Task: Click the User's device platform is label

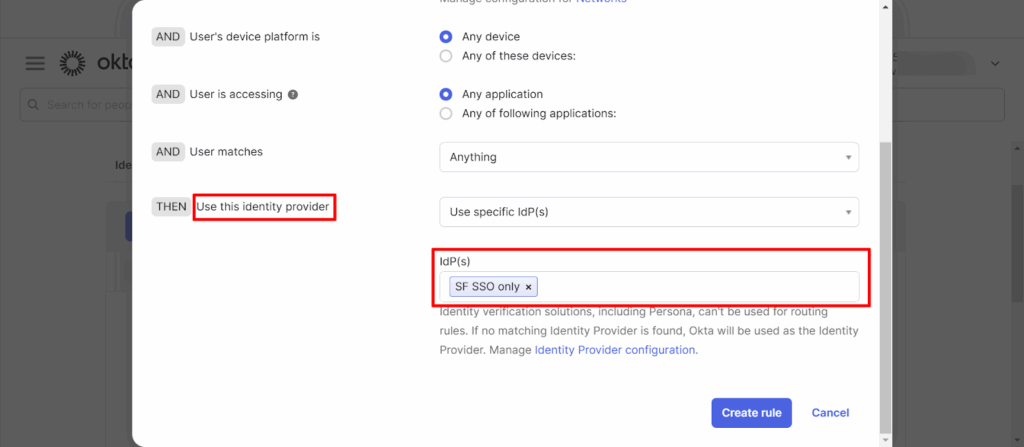Action: pos(255,37)
